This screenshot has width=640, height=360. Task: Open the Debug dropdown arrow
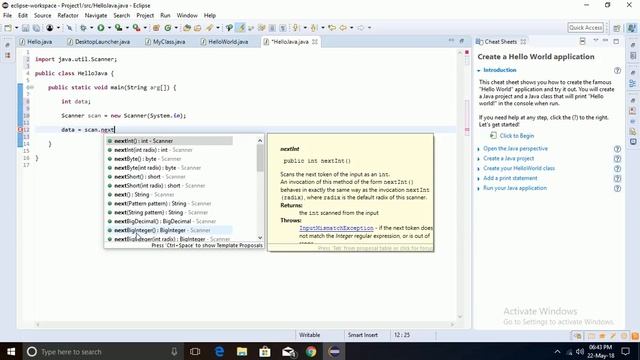coord(92,28)
